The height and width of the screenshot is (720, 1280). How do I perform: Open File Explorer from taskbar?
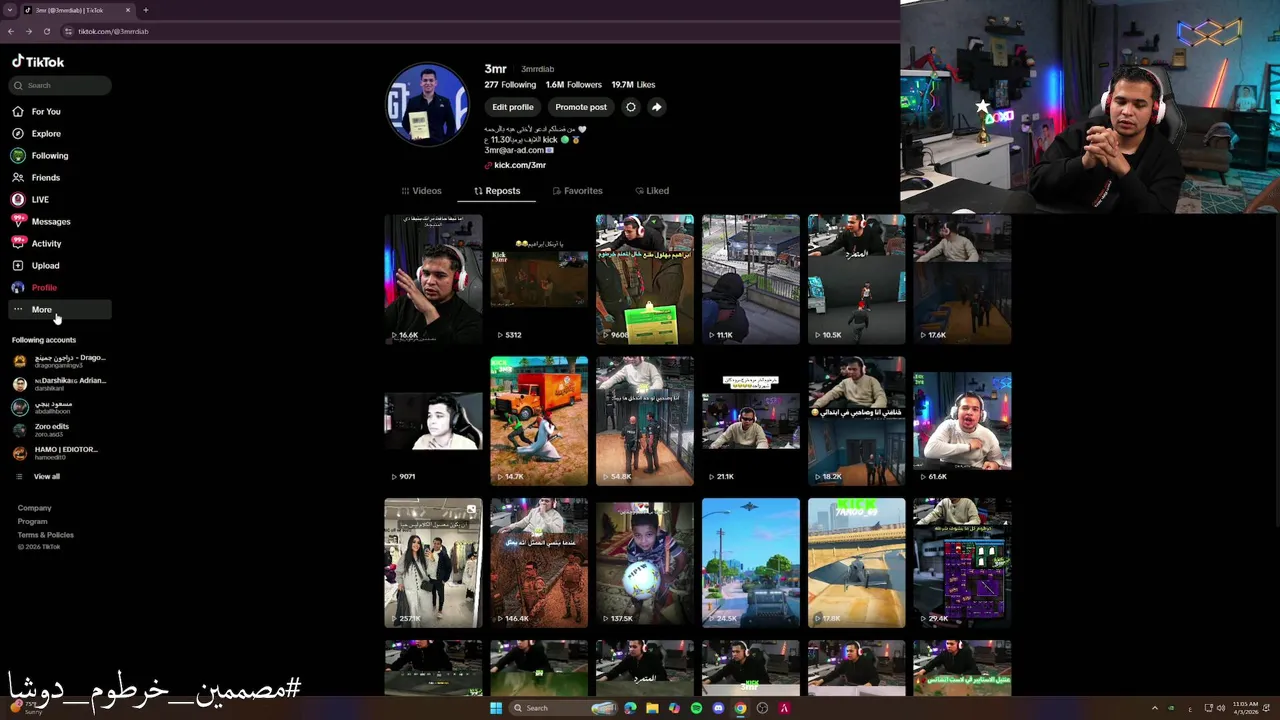(x=652, y=708)
